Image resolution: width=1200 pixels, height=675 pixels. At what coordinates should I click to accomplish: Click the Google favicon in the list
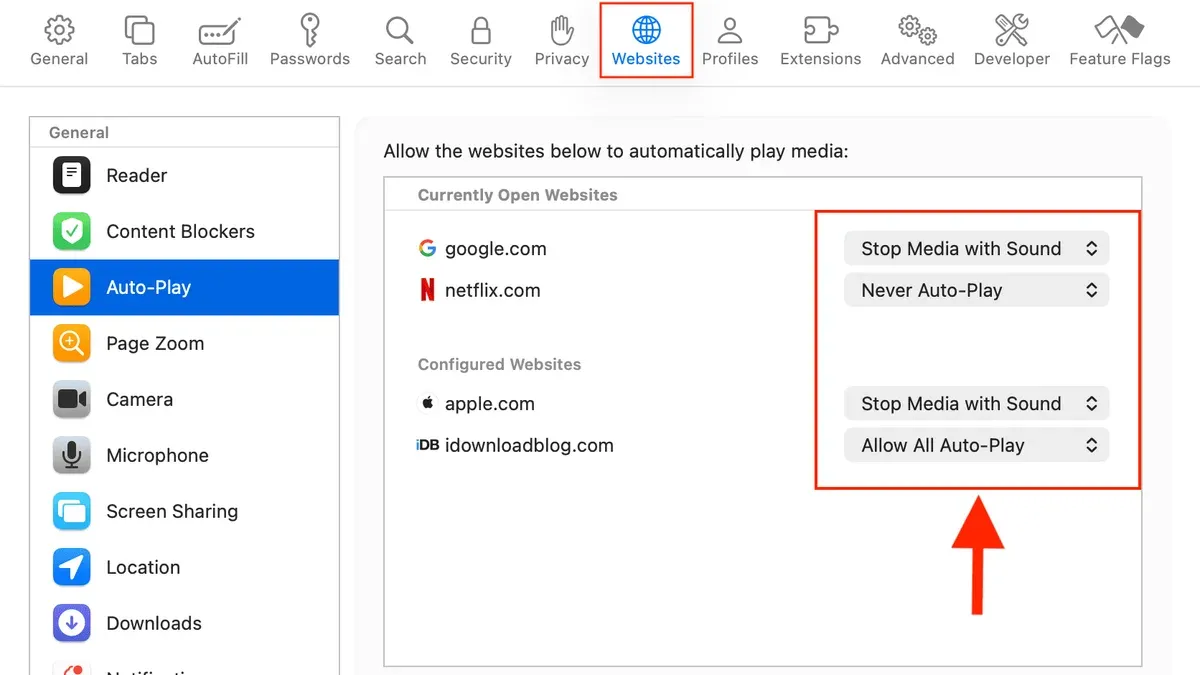click(x=427, y=248)
